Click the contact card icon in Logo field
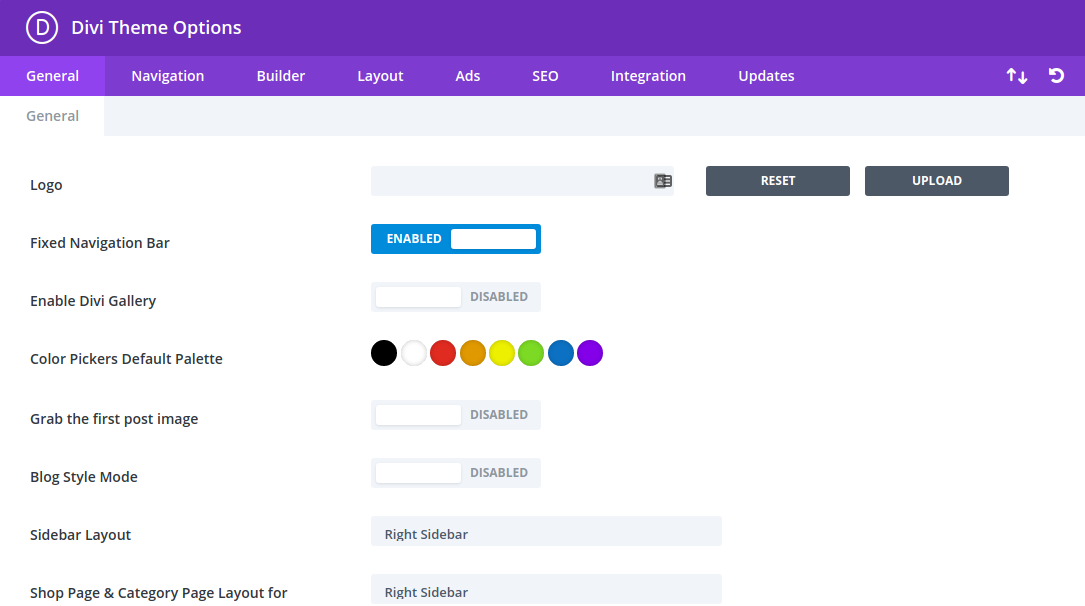The image size is (1085, 606). [663, 181]
